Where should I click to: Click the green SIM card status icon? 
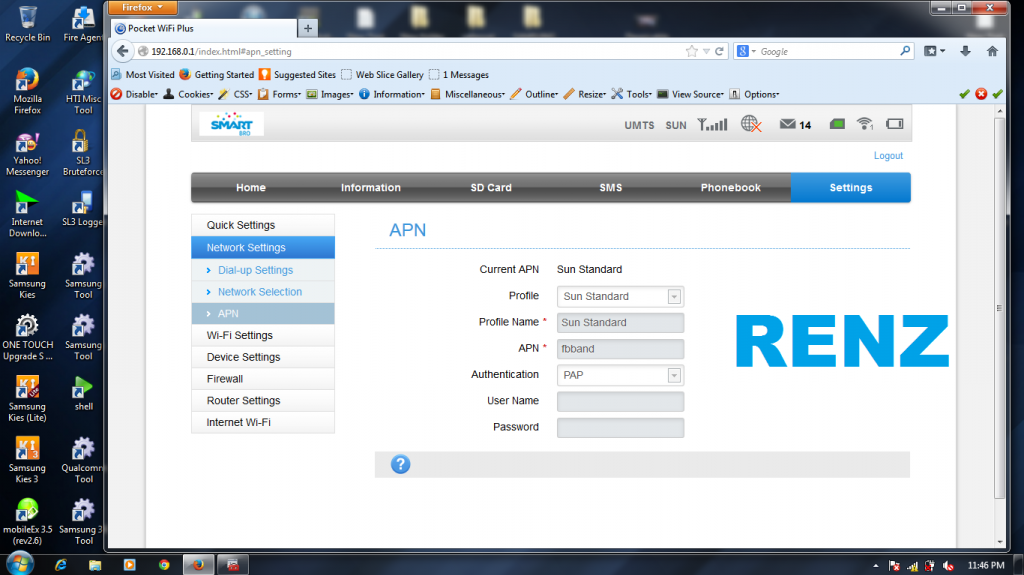pos(837,123)
